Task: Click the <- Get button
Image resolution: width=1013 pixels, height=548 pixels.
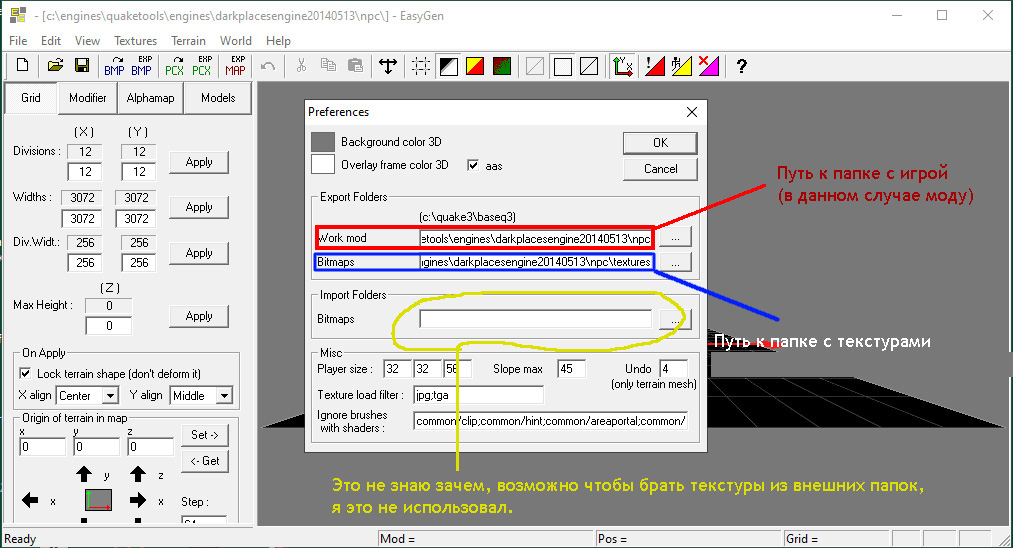Action: 205,461
